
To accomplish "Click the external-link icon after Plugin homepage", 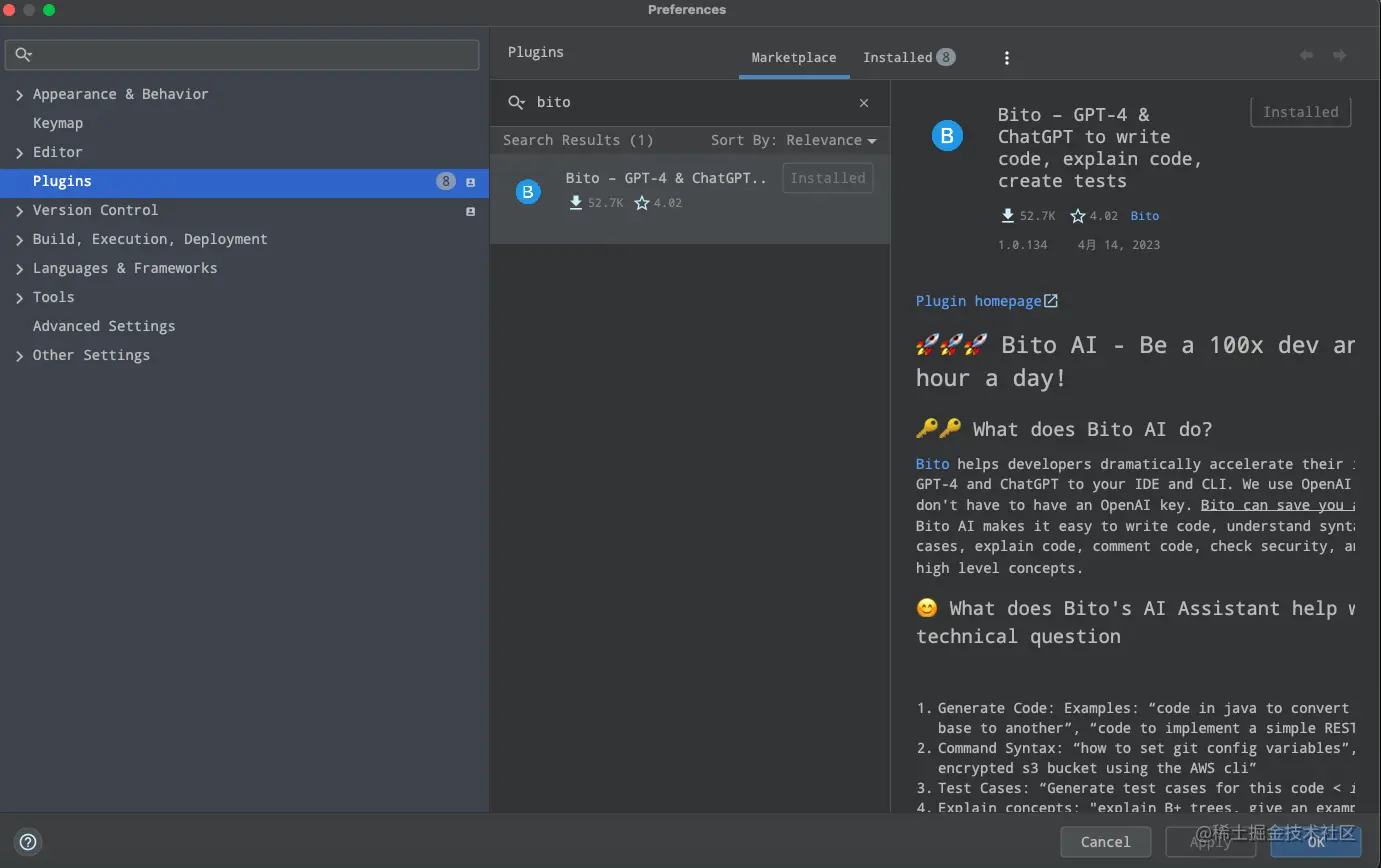I will pyautogui.click(x=1051, y=301).
